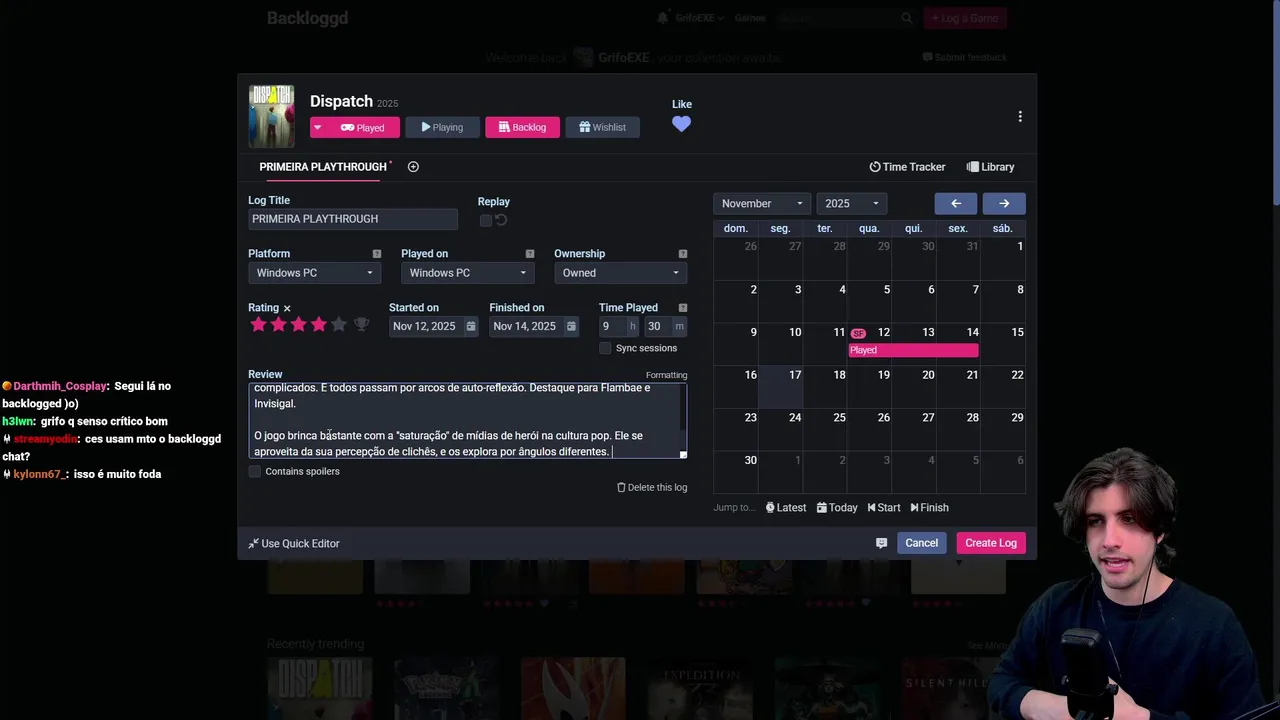The width and height of the screenshot is (1280, 720).
Task: Jump to Today in calendar
Action: (837, 507)
